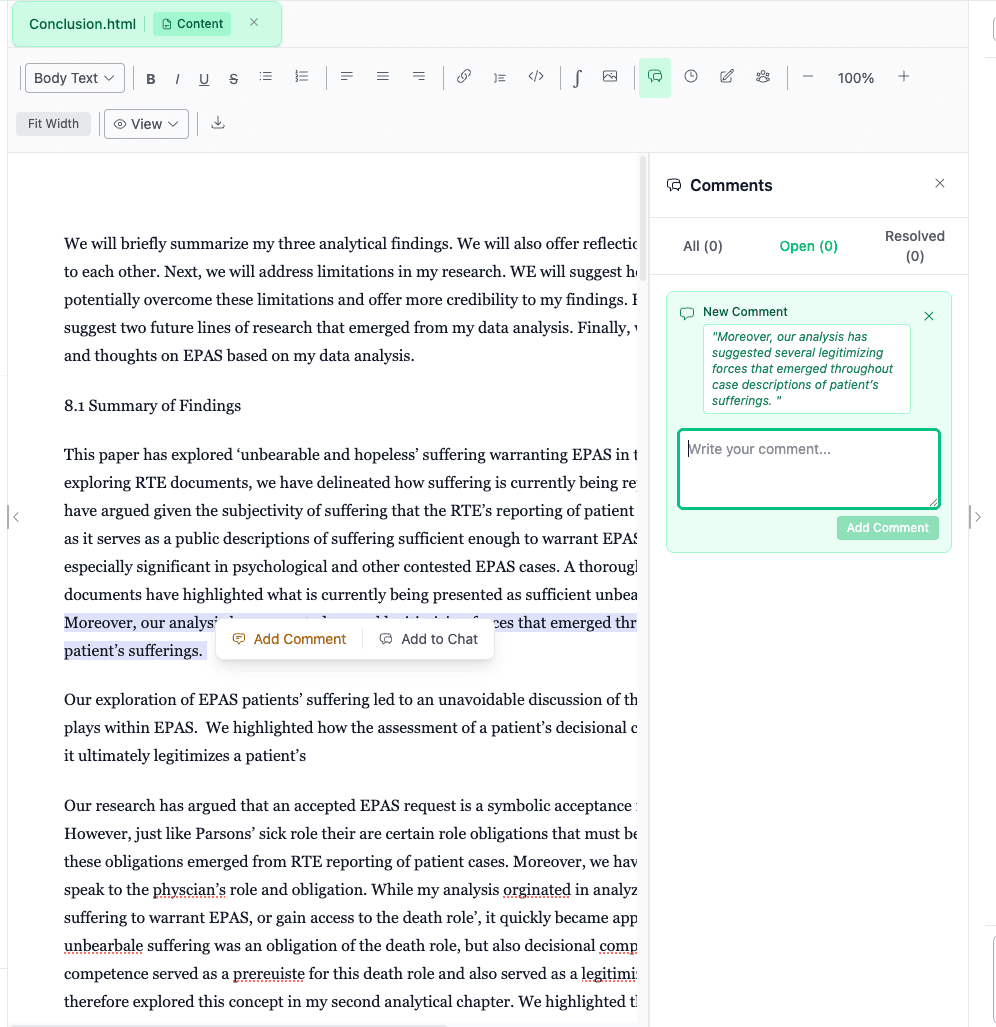Image resolution: width=996 pixels, height=1027 pixels.
Task: Click the document vertical scrollbar
Action: 643,219
